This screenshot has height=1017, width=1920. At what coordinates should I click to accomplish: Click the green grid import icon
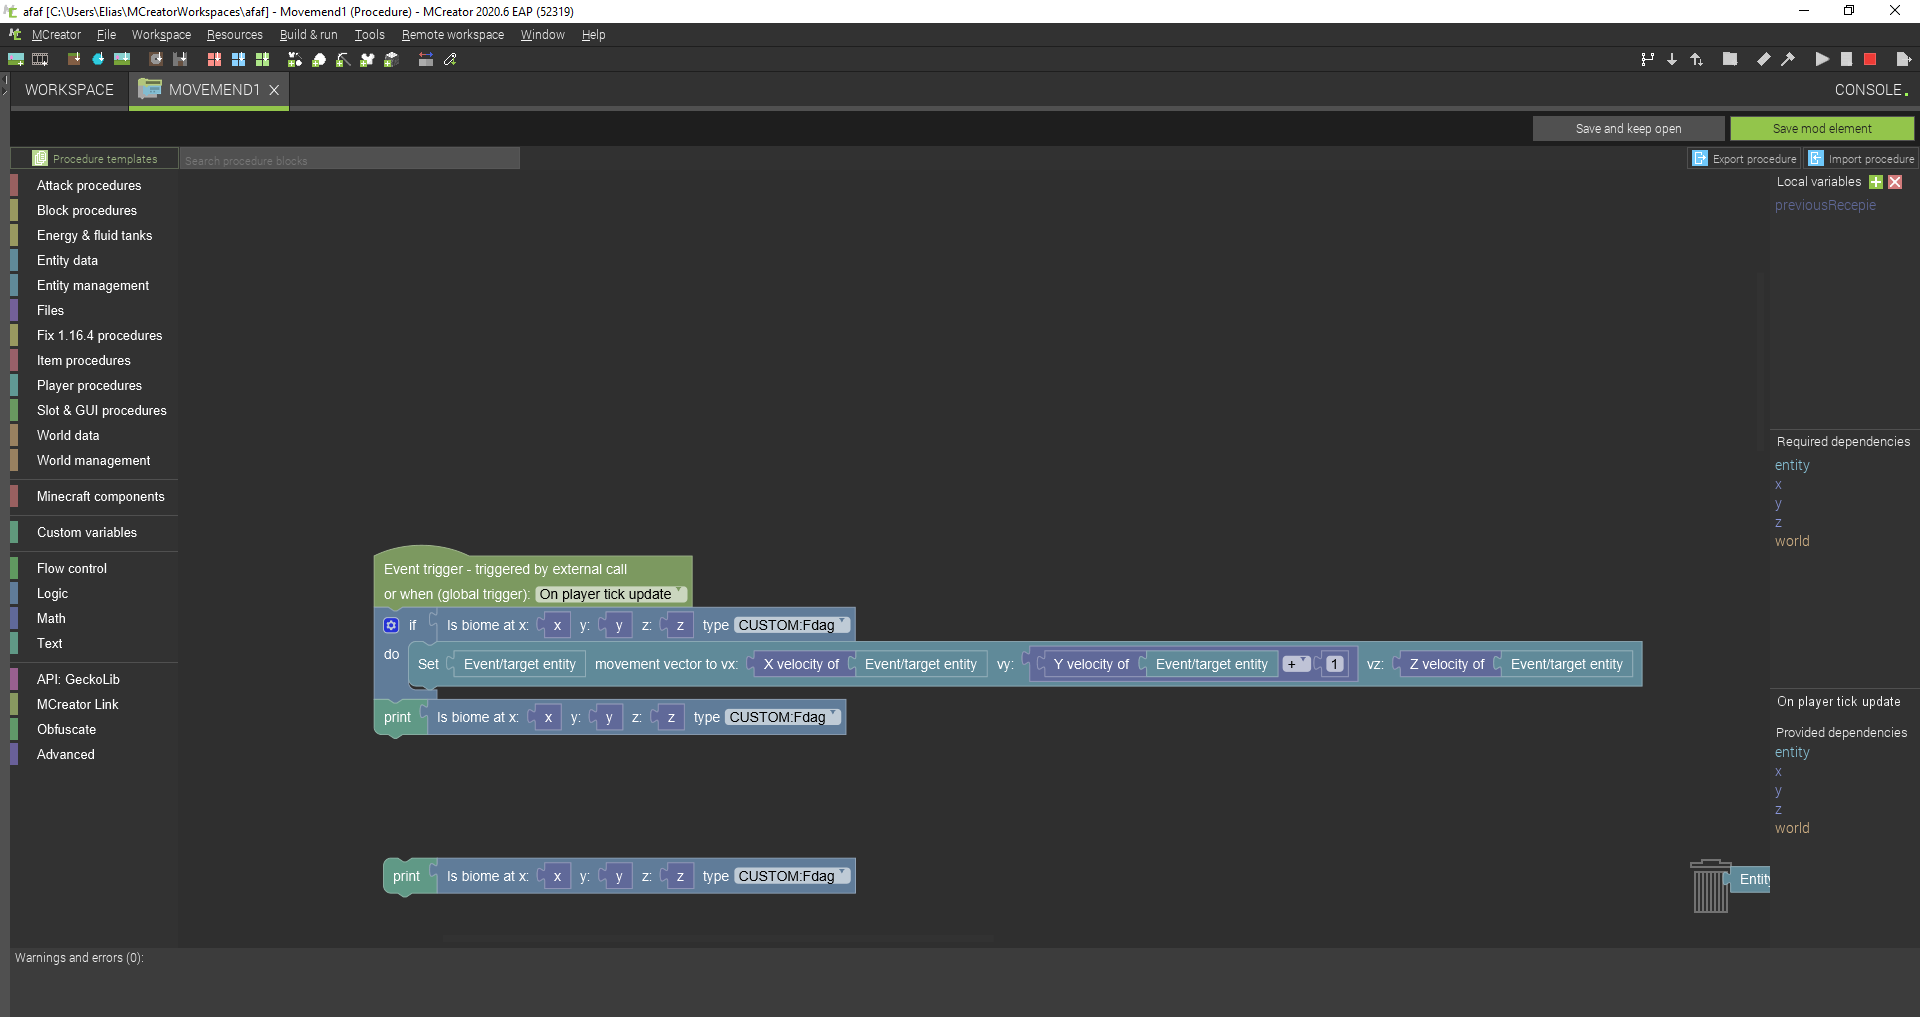[x=262, y=59]
